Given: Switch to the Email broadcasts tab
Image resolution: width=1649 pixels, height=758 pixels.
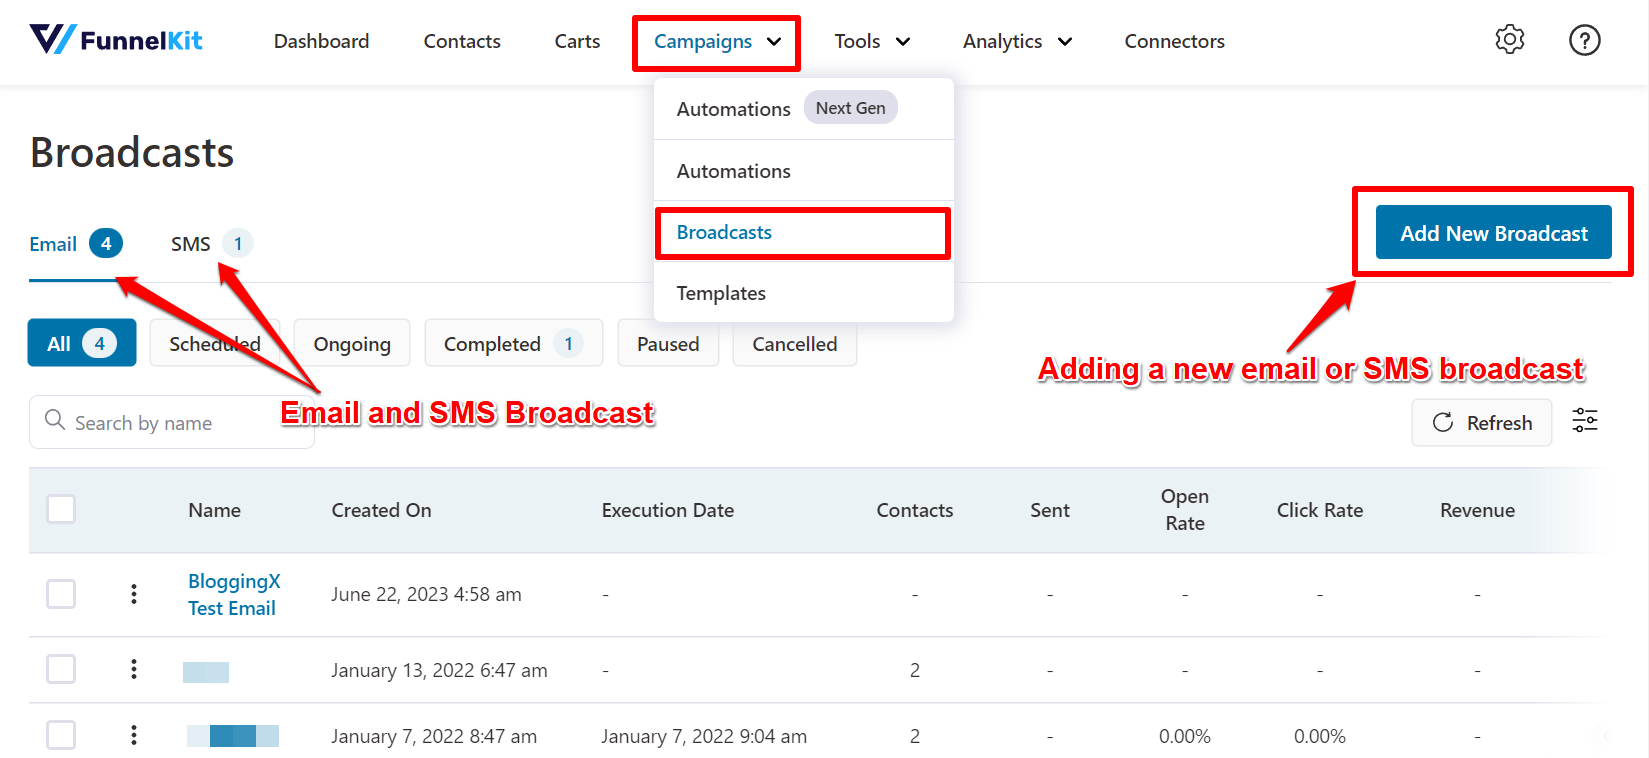Looking at the screenshot, I should (76, 244).
